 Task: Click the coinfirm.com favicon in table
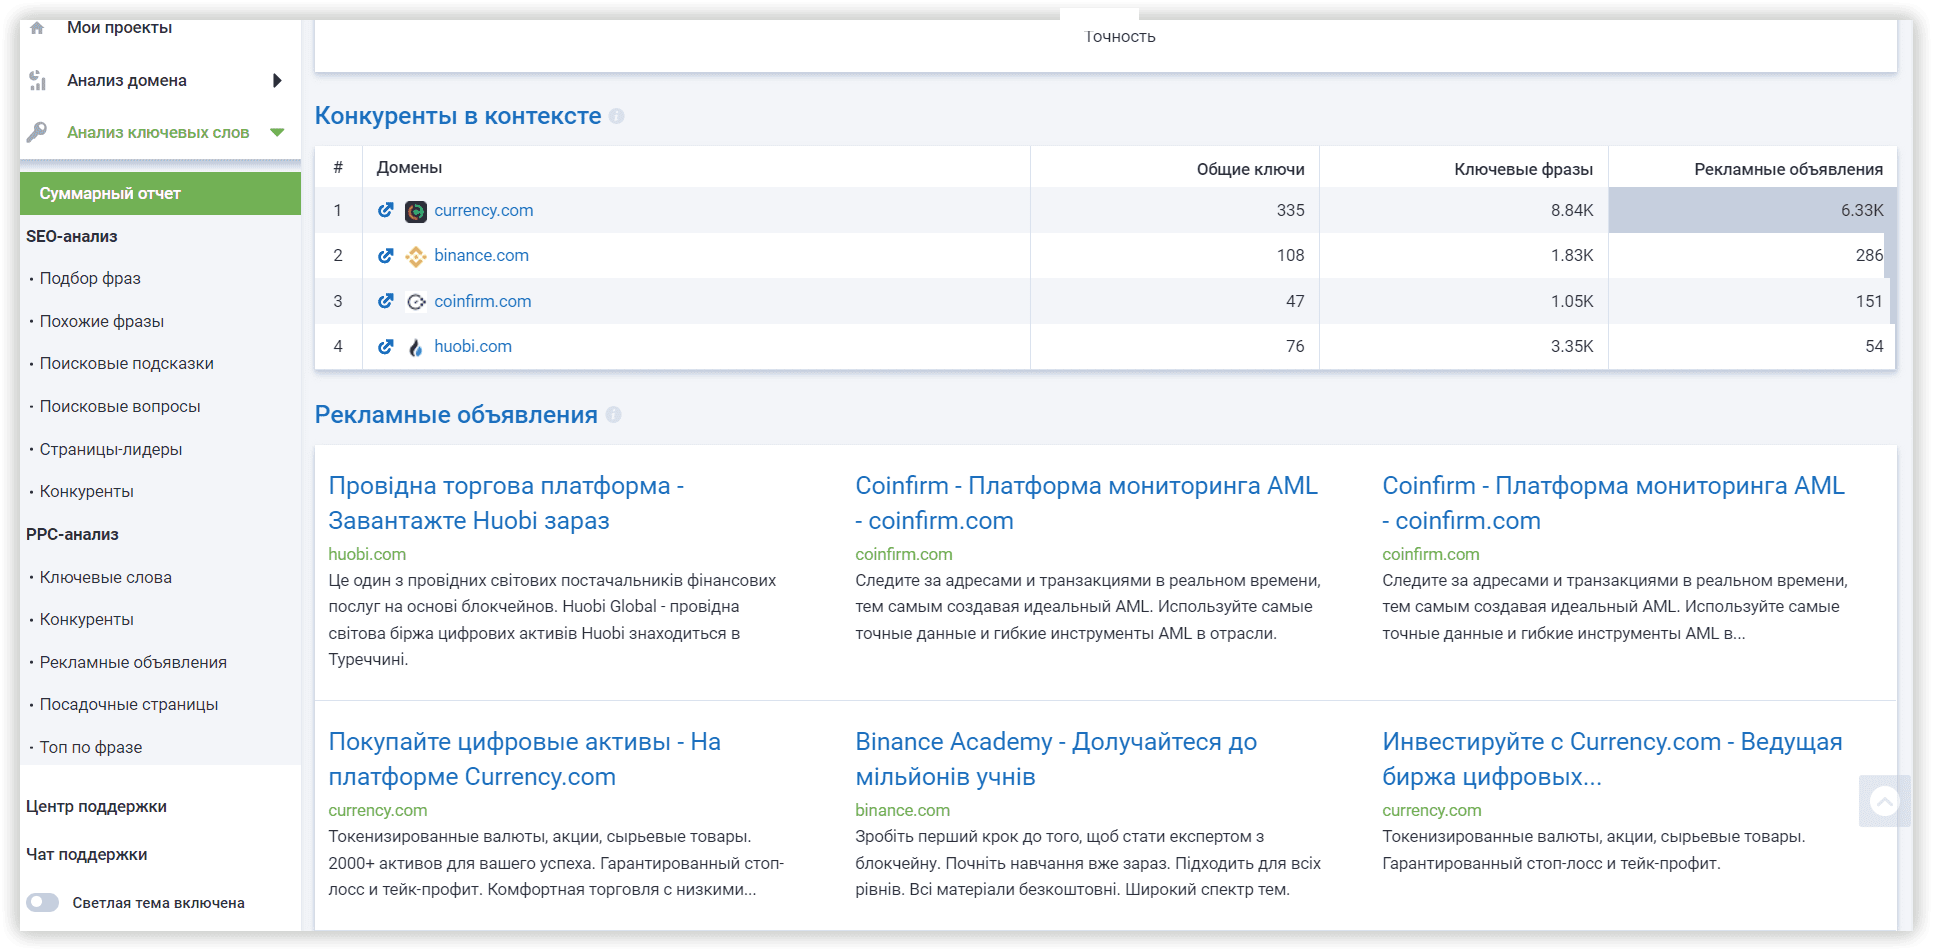(x=416, y=302)
